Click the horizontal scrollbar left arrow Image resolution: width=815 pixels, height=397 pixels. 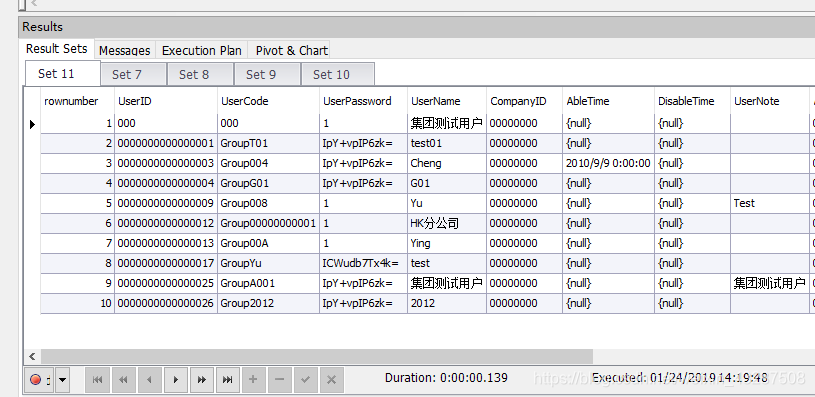coord(32,356)
